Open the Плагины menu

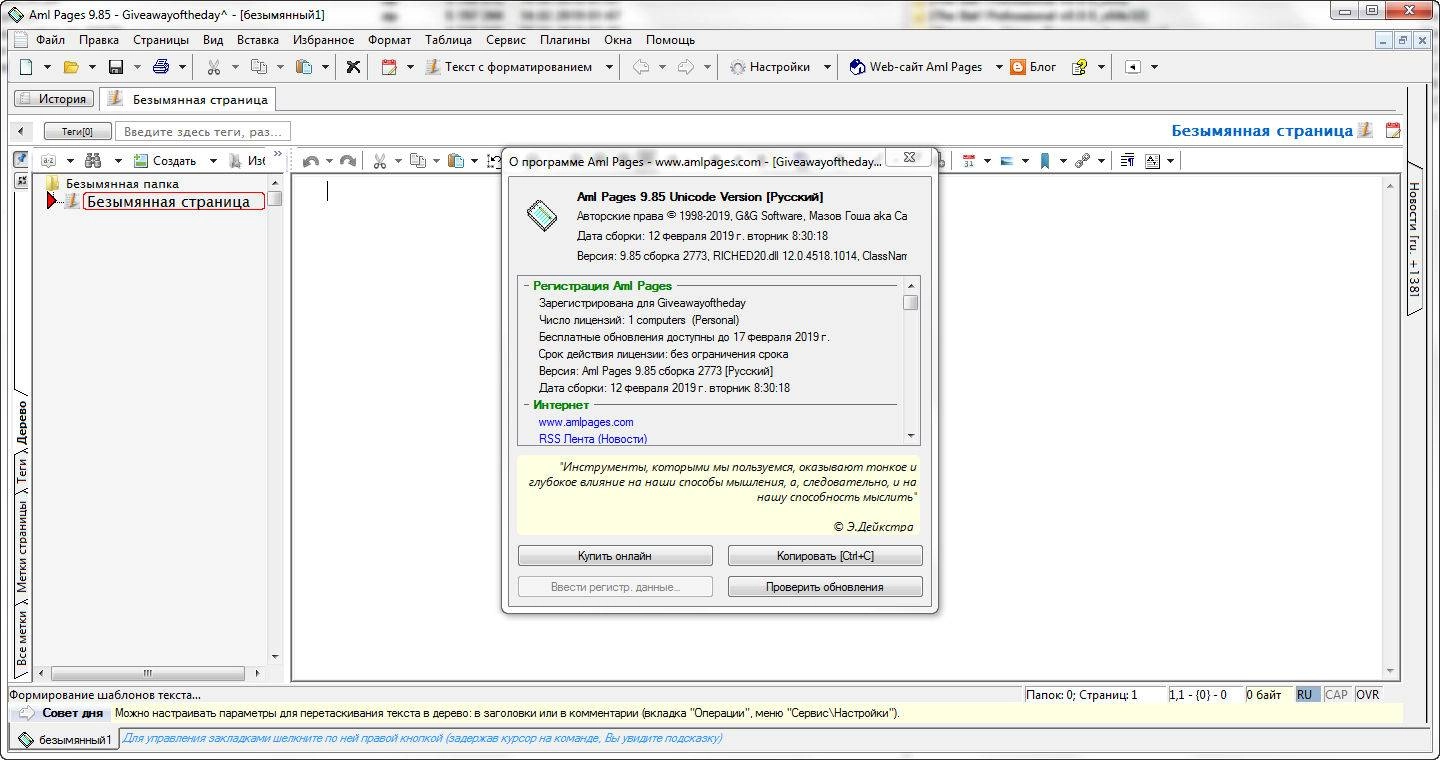(x=564, y=40)
